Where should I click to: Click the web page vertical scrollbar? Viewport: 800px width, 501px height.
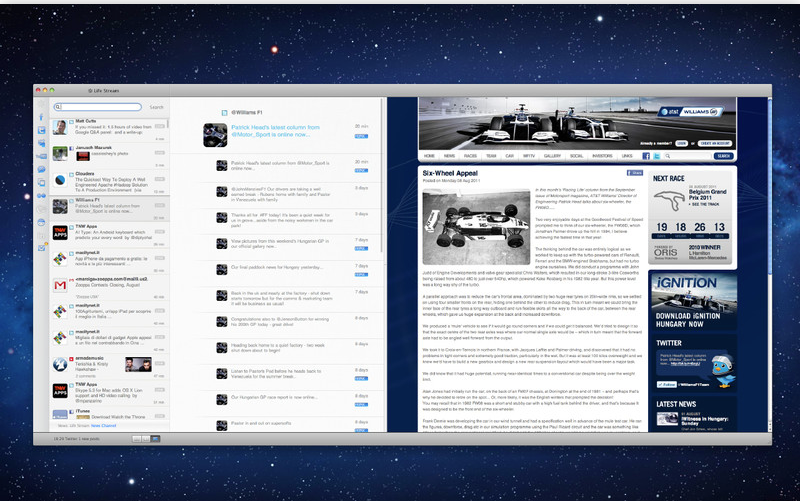tap(769, 189)
